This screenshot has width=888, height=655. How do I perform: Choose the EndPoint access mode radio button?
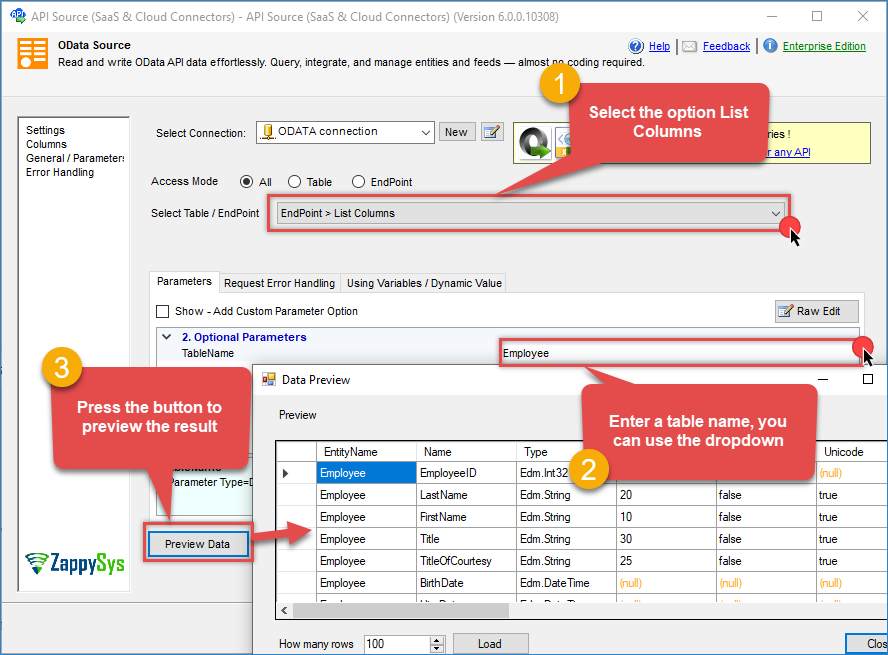tap(358, 182)
